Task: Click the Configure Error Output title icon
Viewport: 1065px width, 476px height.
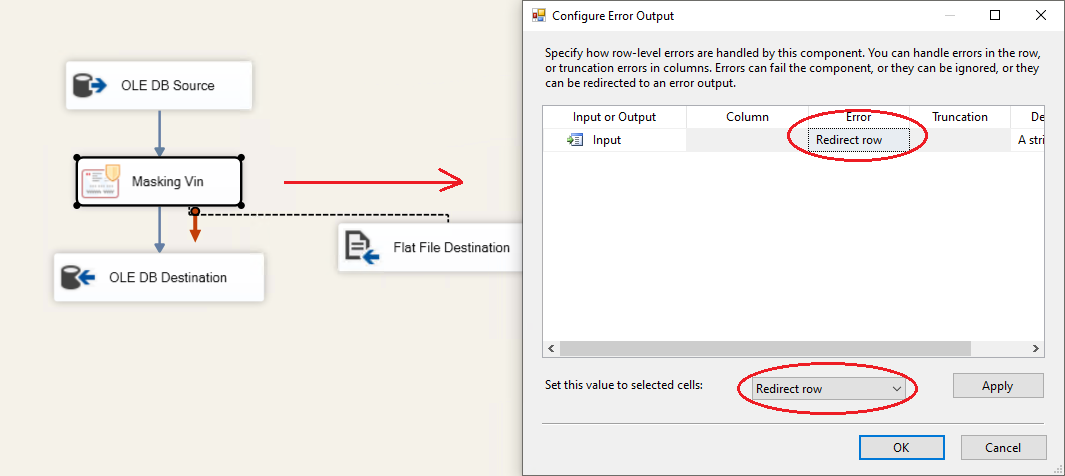Action: (539, 15)
